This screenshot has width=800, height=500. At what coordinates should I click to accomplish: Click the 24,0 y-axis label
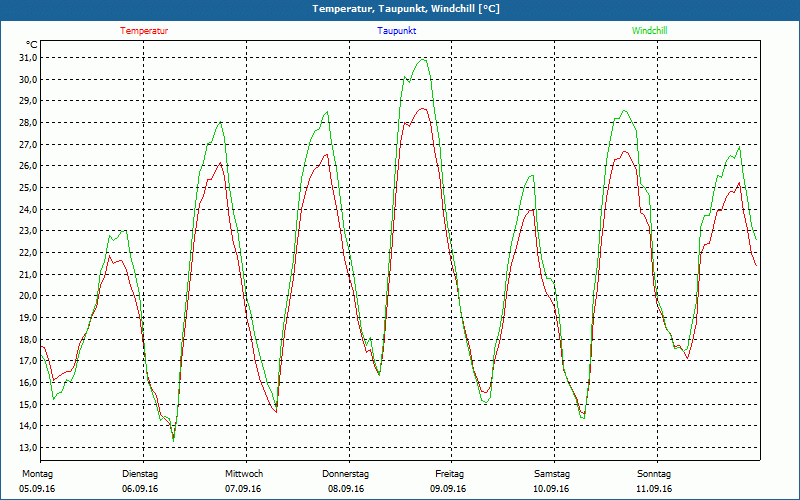click(28, 209)
